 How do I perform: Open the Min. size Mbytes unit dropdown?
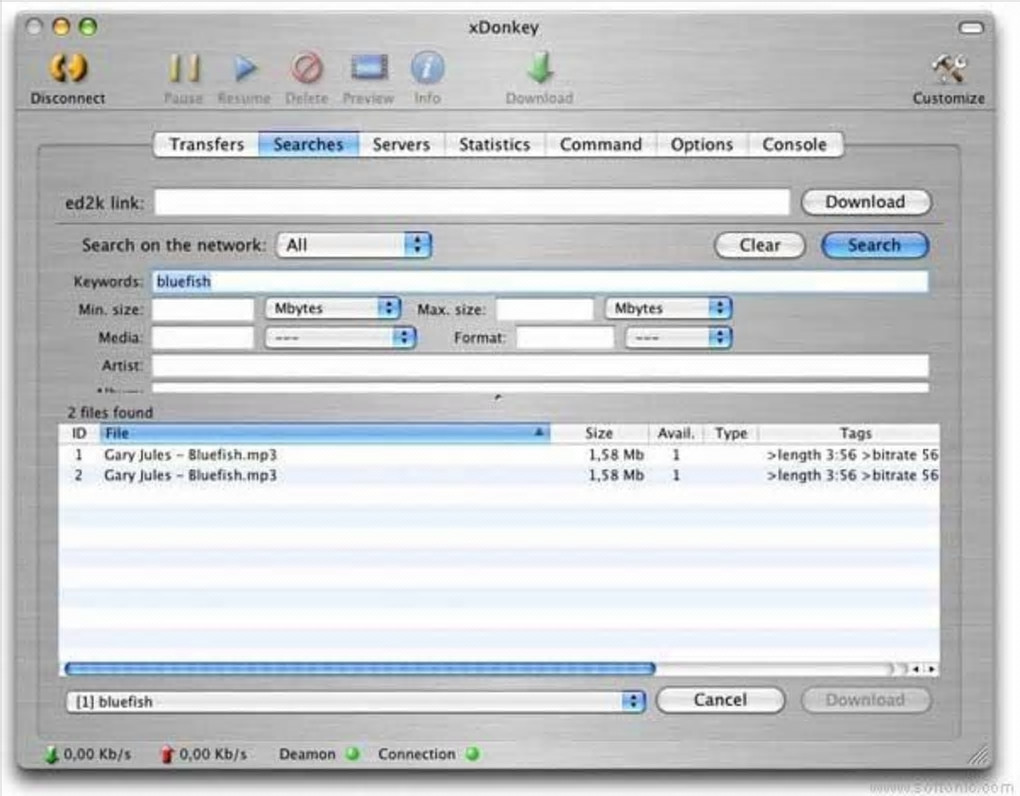pyautogui.click(x=332, y=308)
